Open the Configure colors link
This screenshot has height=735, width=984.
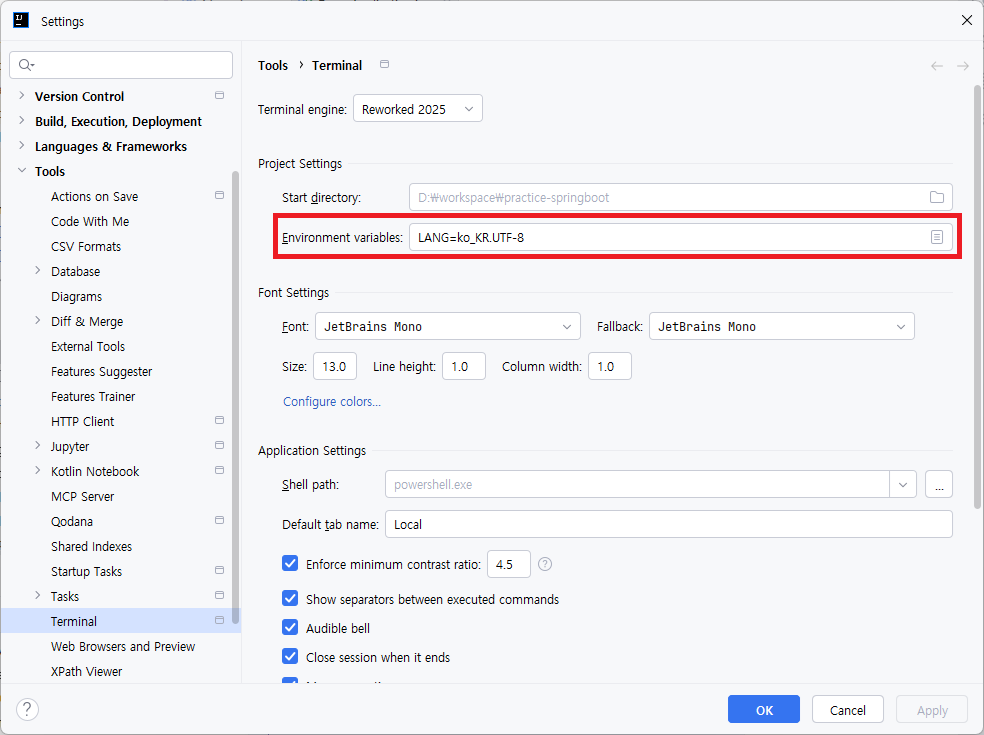coord(332,402)
